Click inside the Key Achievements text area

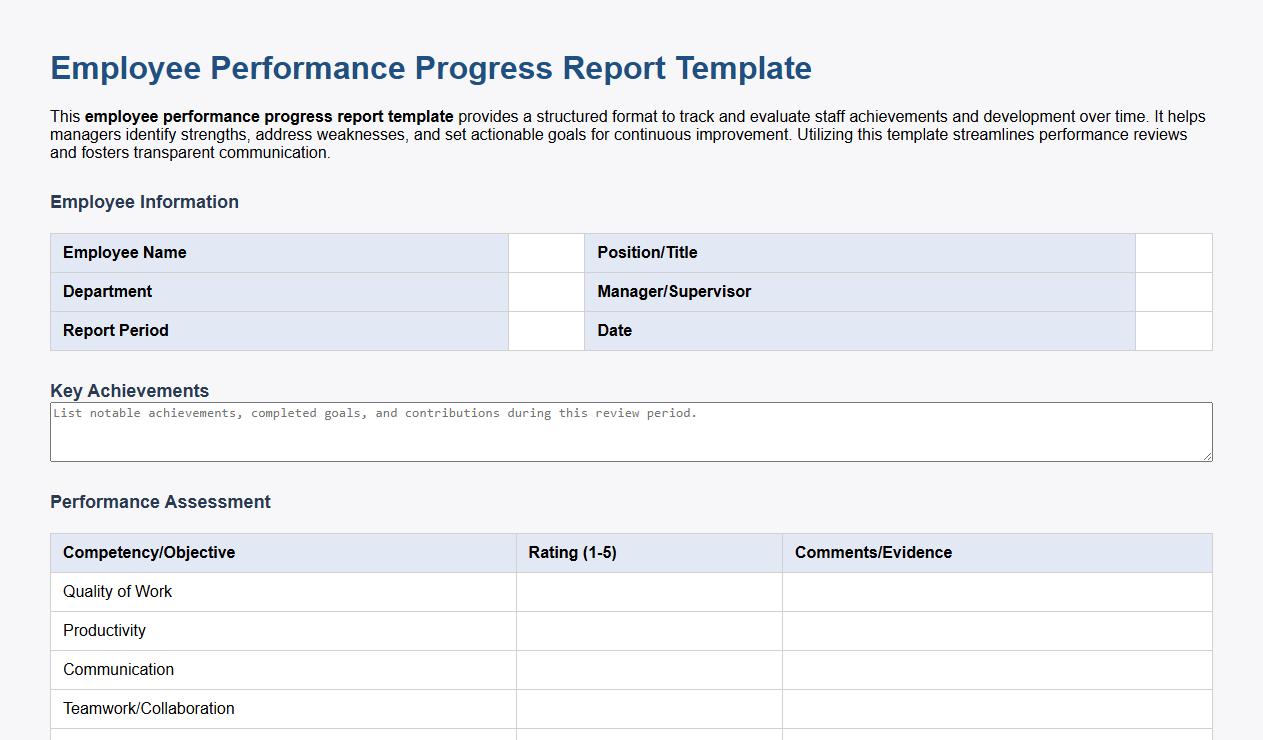click(630, 430)
